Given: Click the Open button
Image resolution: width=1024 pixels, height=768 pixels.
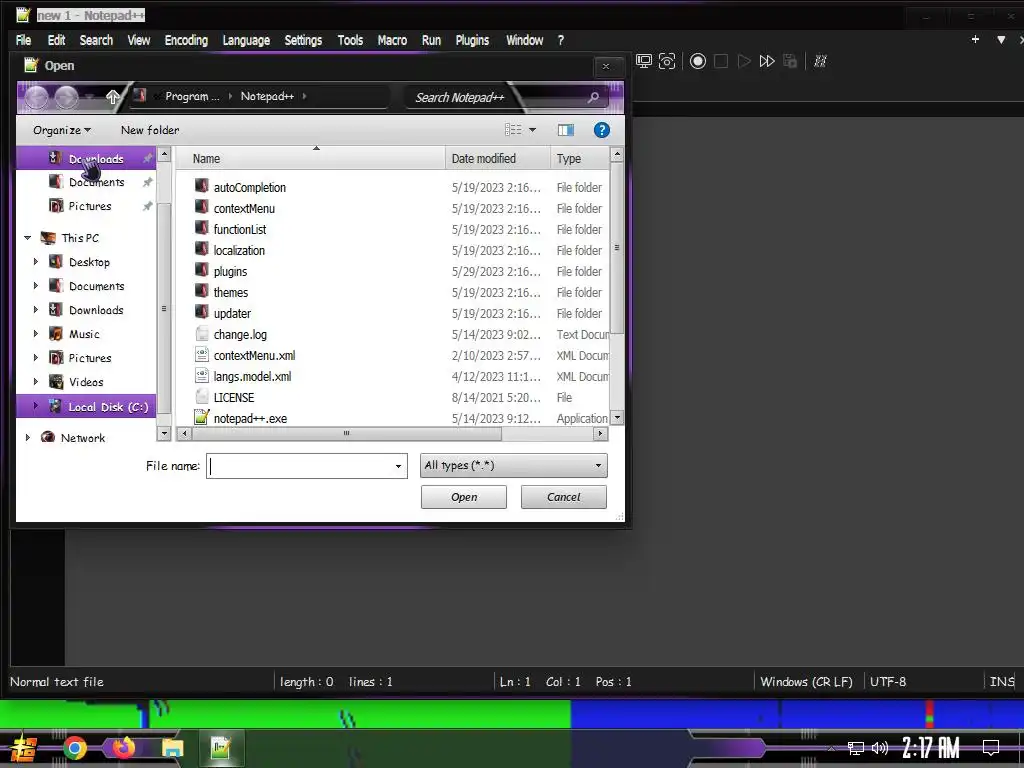Looking at the screenshot, I should (464, 497).
